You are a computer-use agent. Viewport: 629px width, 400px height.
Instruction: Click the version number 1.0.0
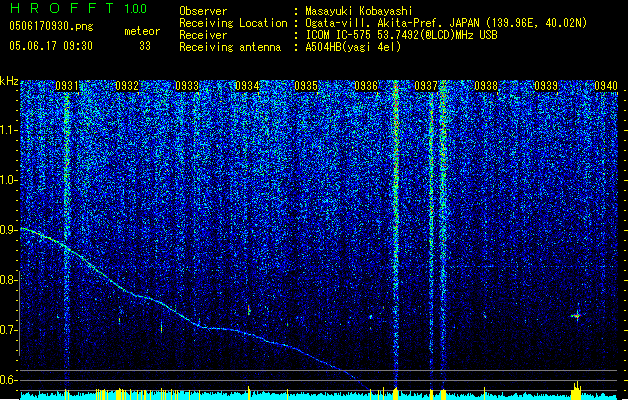[x=134, y=8]
